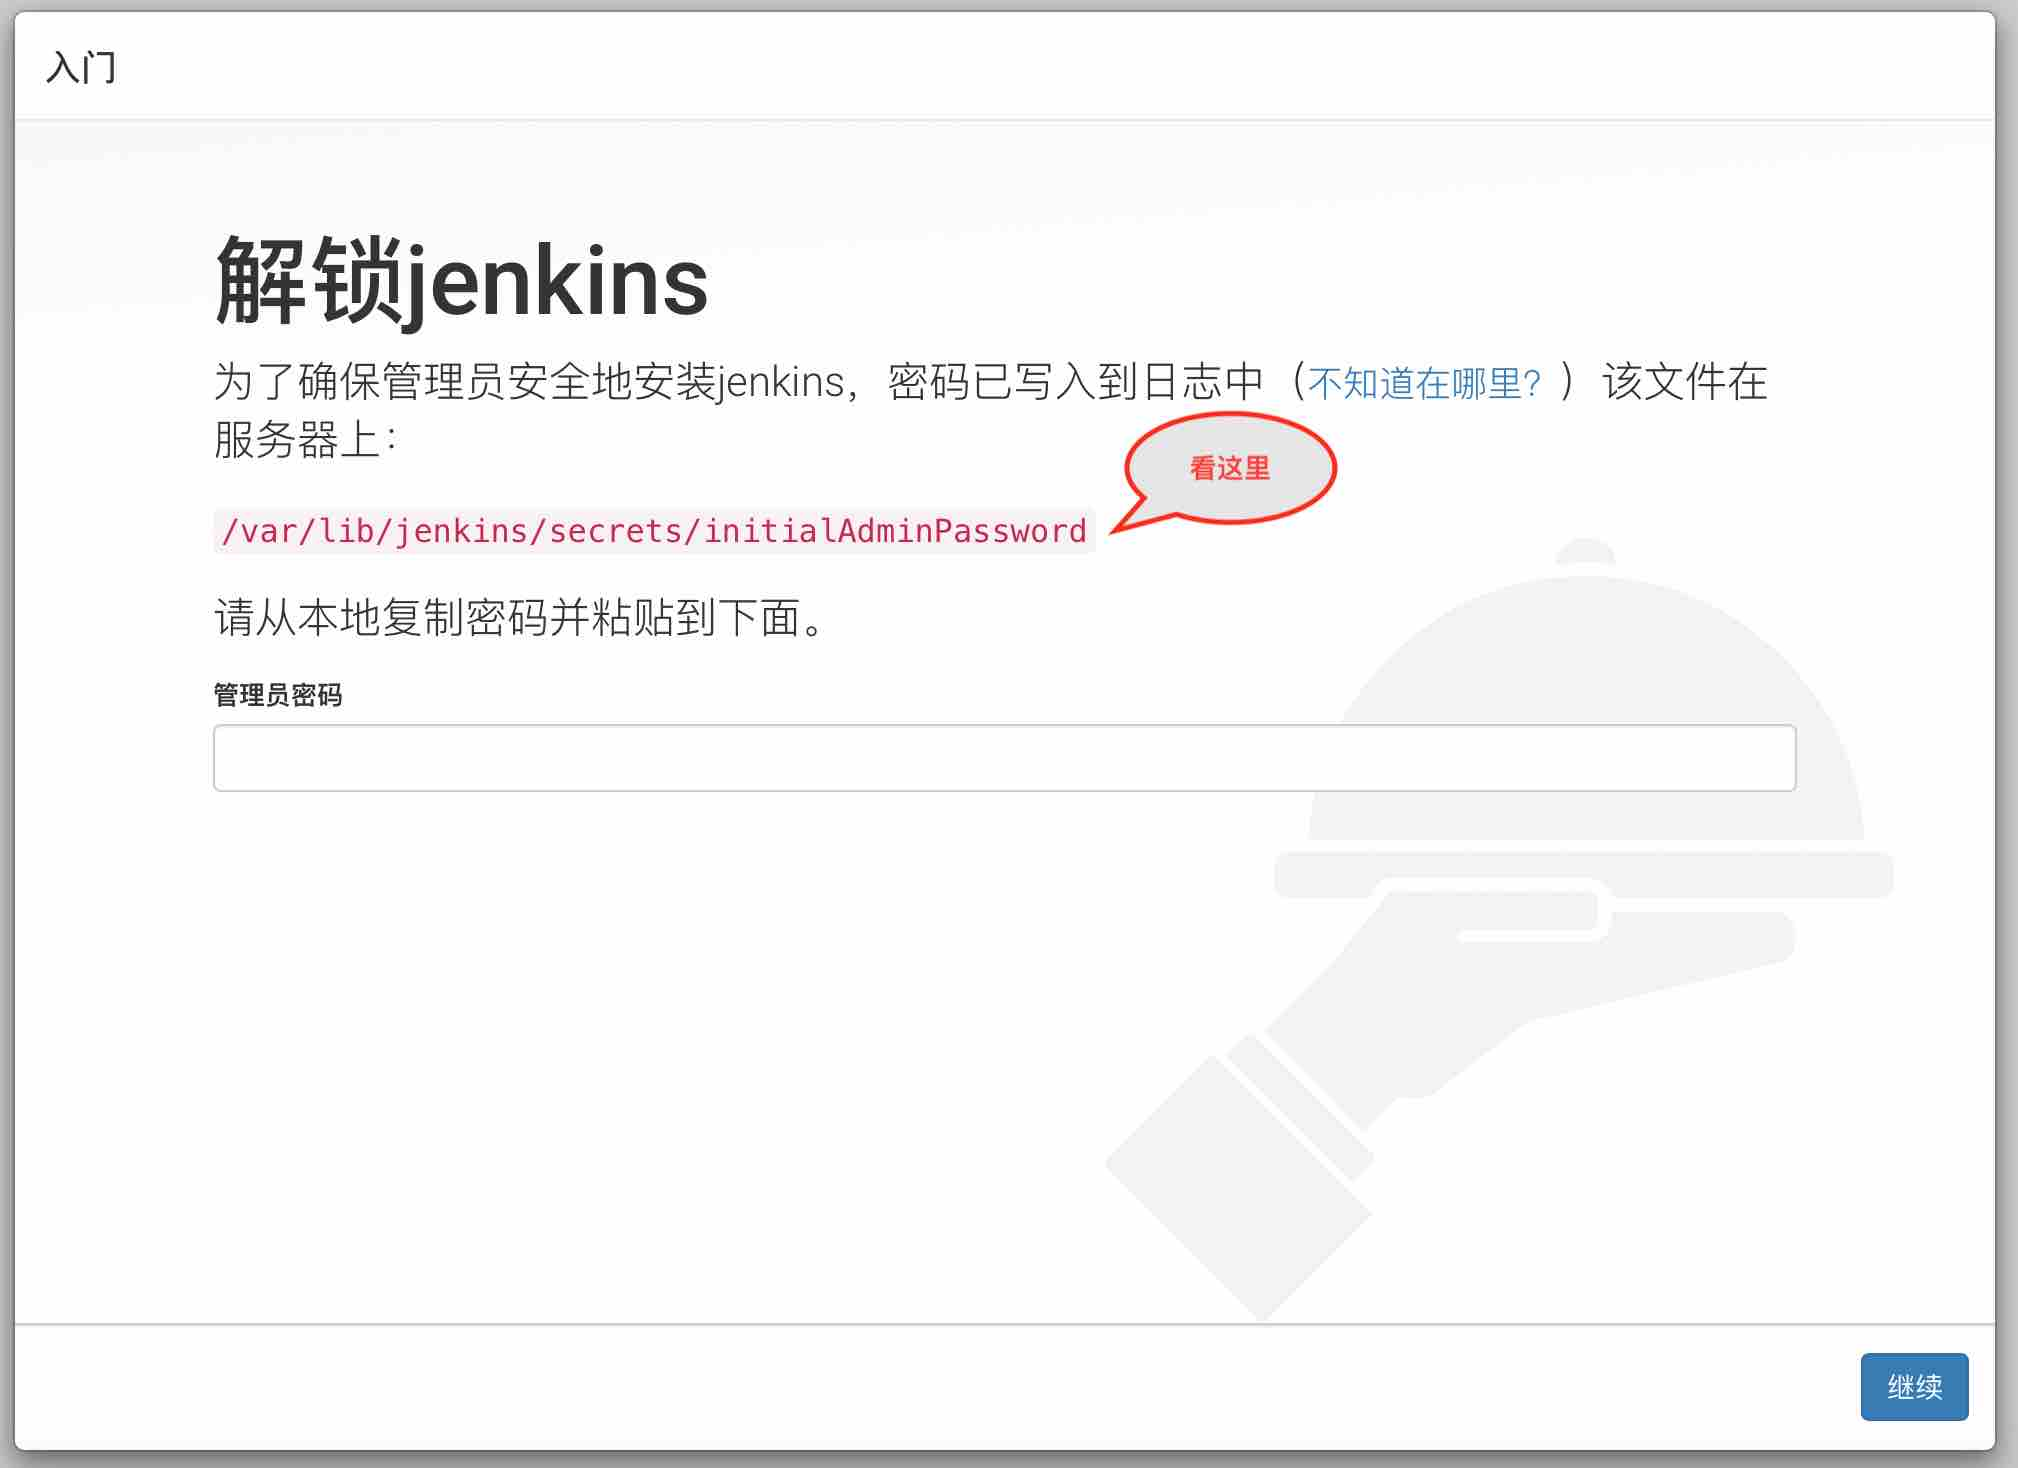Click the 为了确保管理员安全地安装jenkins text
The image size is (2018, 1468).
[530, 382]
